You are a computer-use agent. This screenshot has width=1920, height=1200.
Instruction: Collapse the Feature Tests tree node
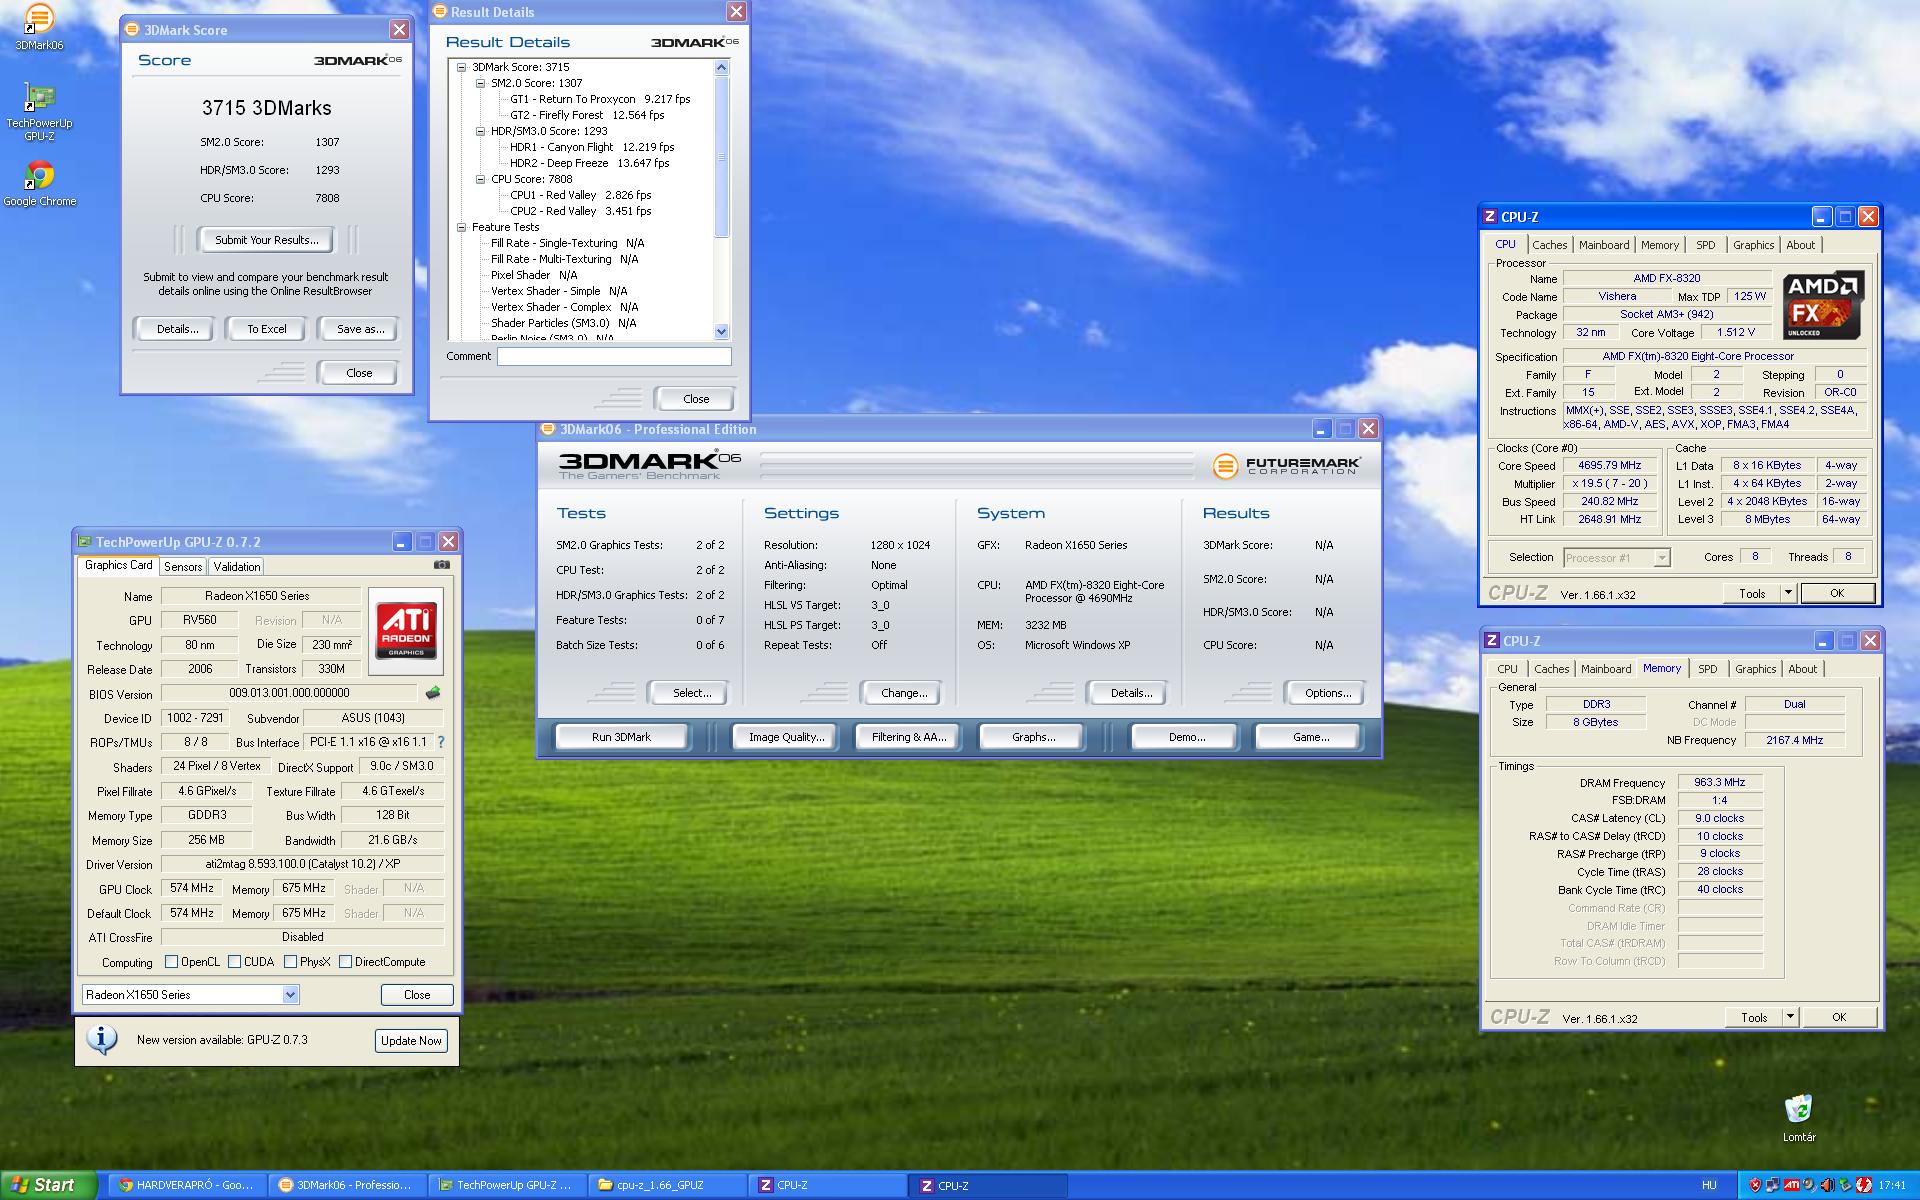pos(461,227)
